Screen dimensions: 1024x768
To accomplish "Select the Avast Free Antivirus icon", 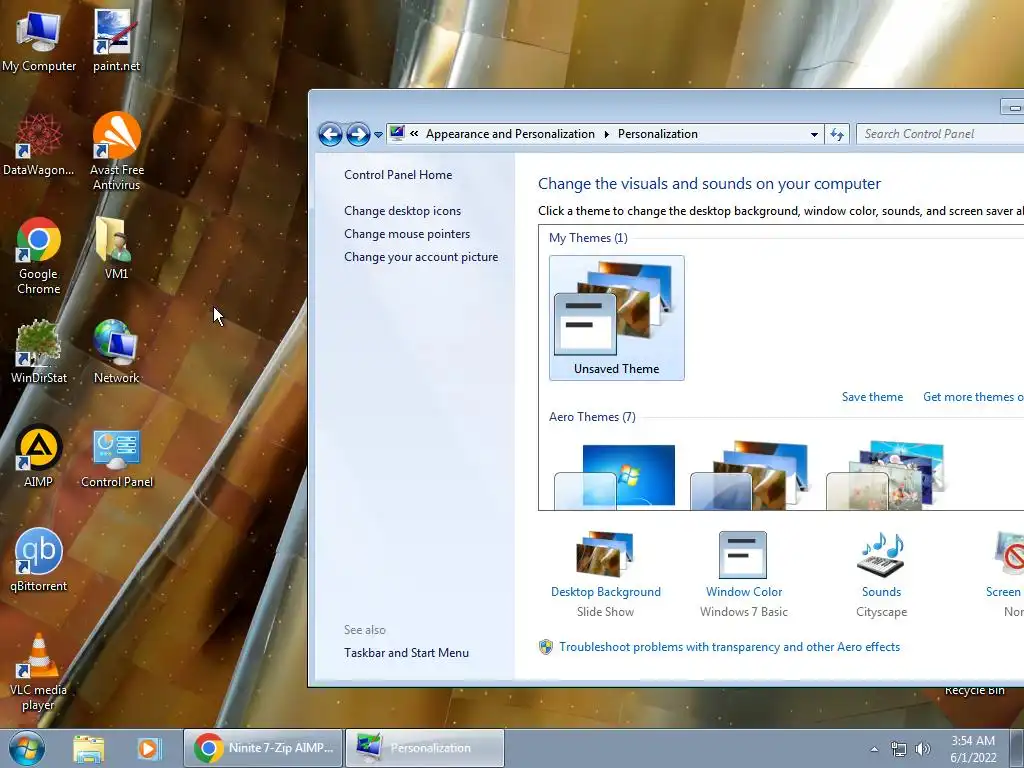I will point(117,152).
